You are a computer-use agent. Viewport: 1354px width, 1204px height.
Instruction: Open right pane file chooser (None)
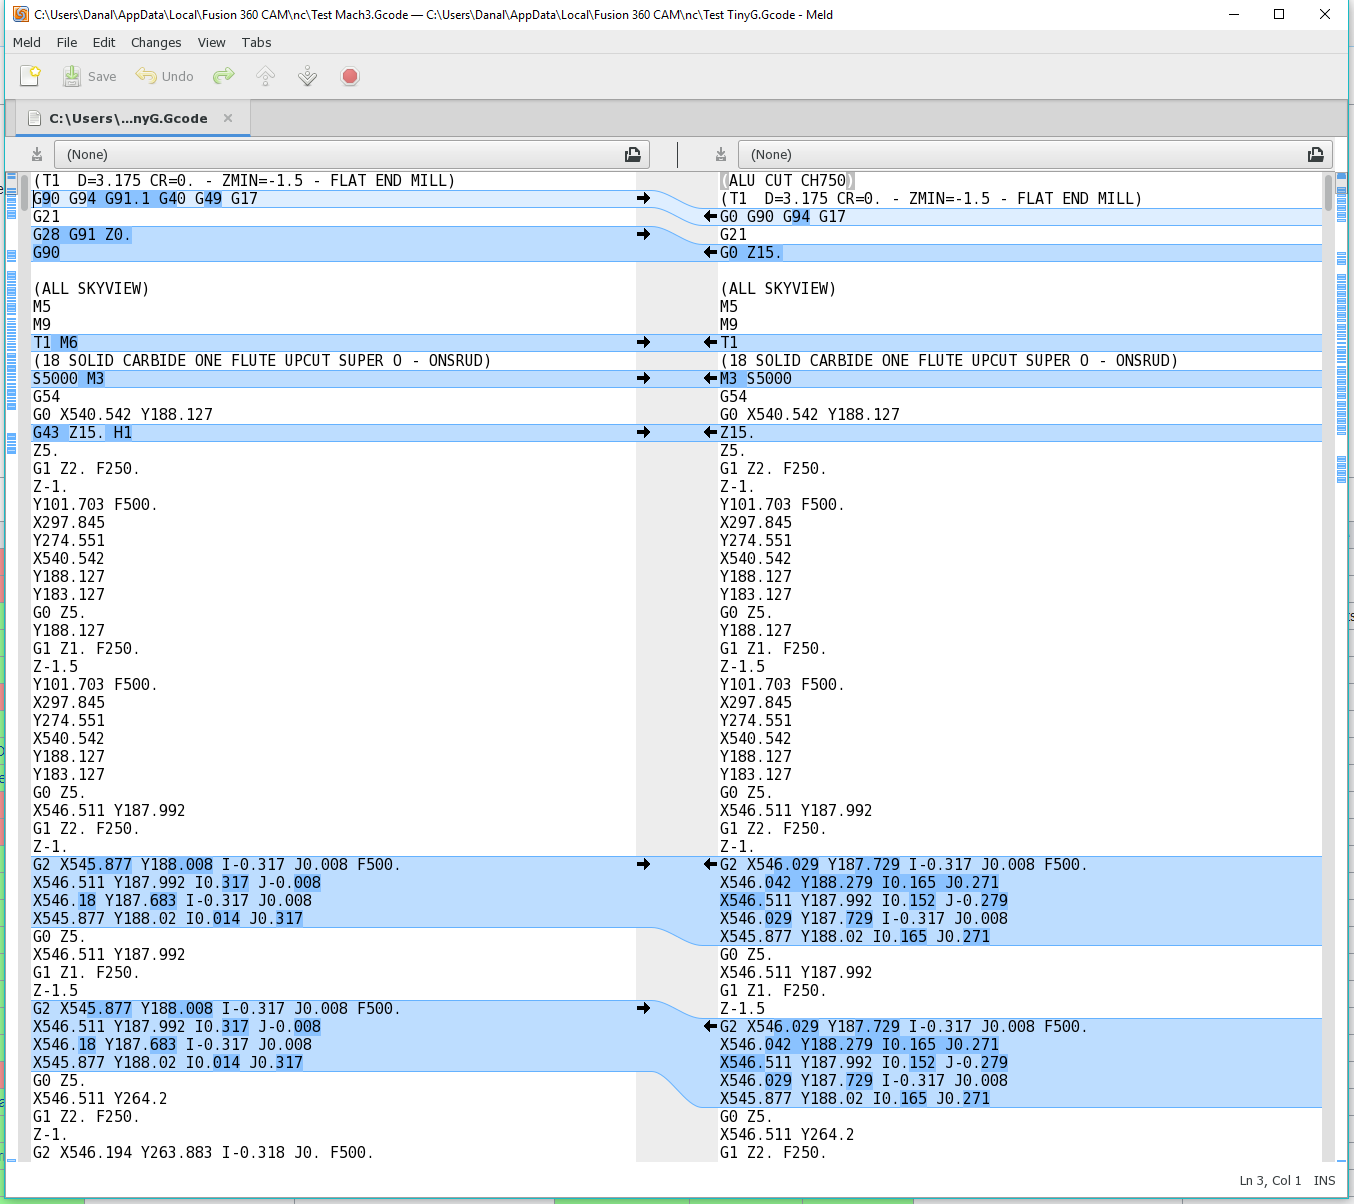tap(1035, 154)
